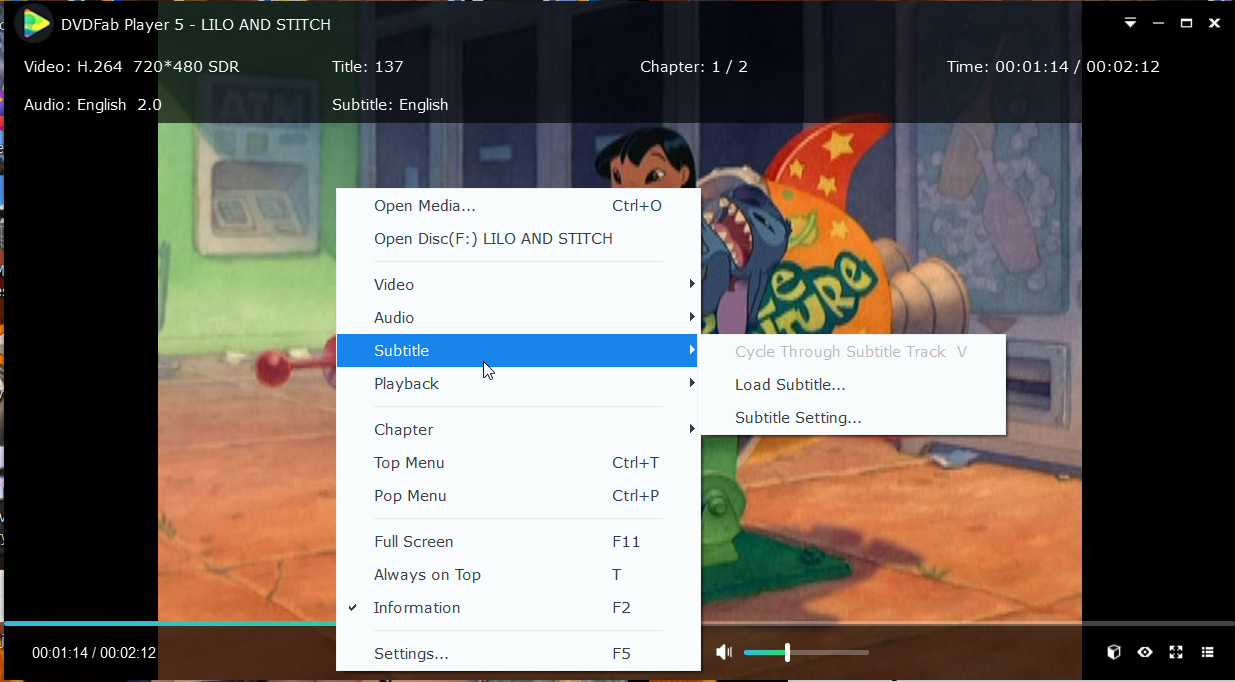Click the 3D cube icon in bottom bar
The width and height of the screenshot is (1235, 682).
(1114, 652)
